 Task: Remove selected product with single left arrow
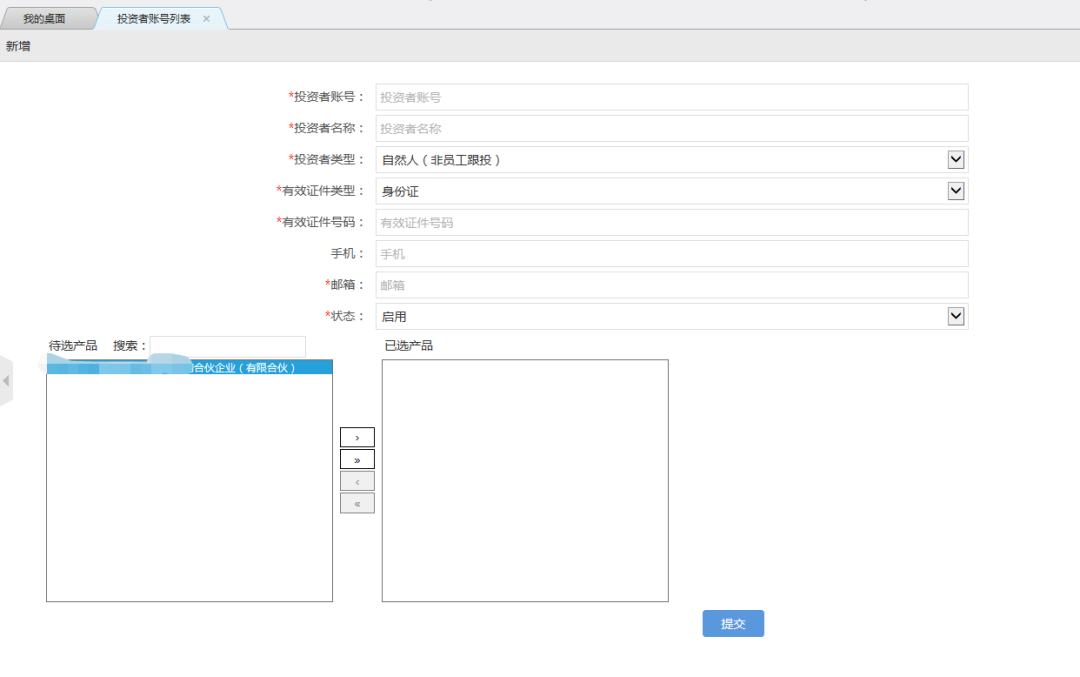pyautogui.click(x=357, y=481)
